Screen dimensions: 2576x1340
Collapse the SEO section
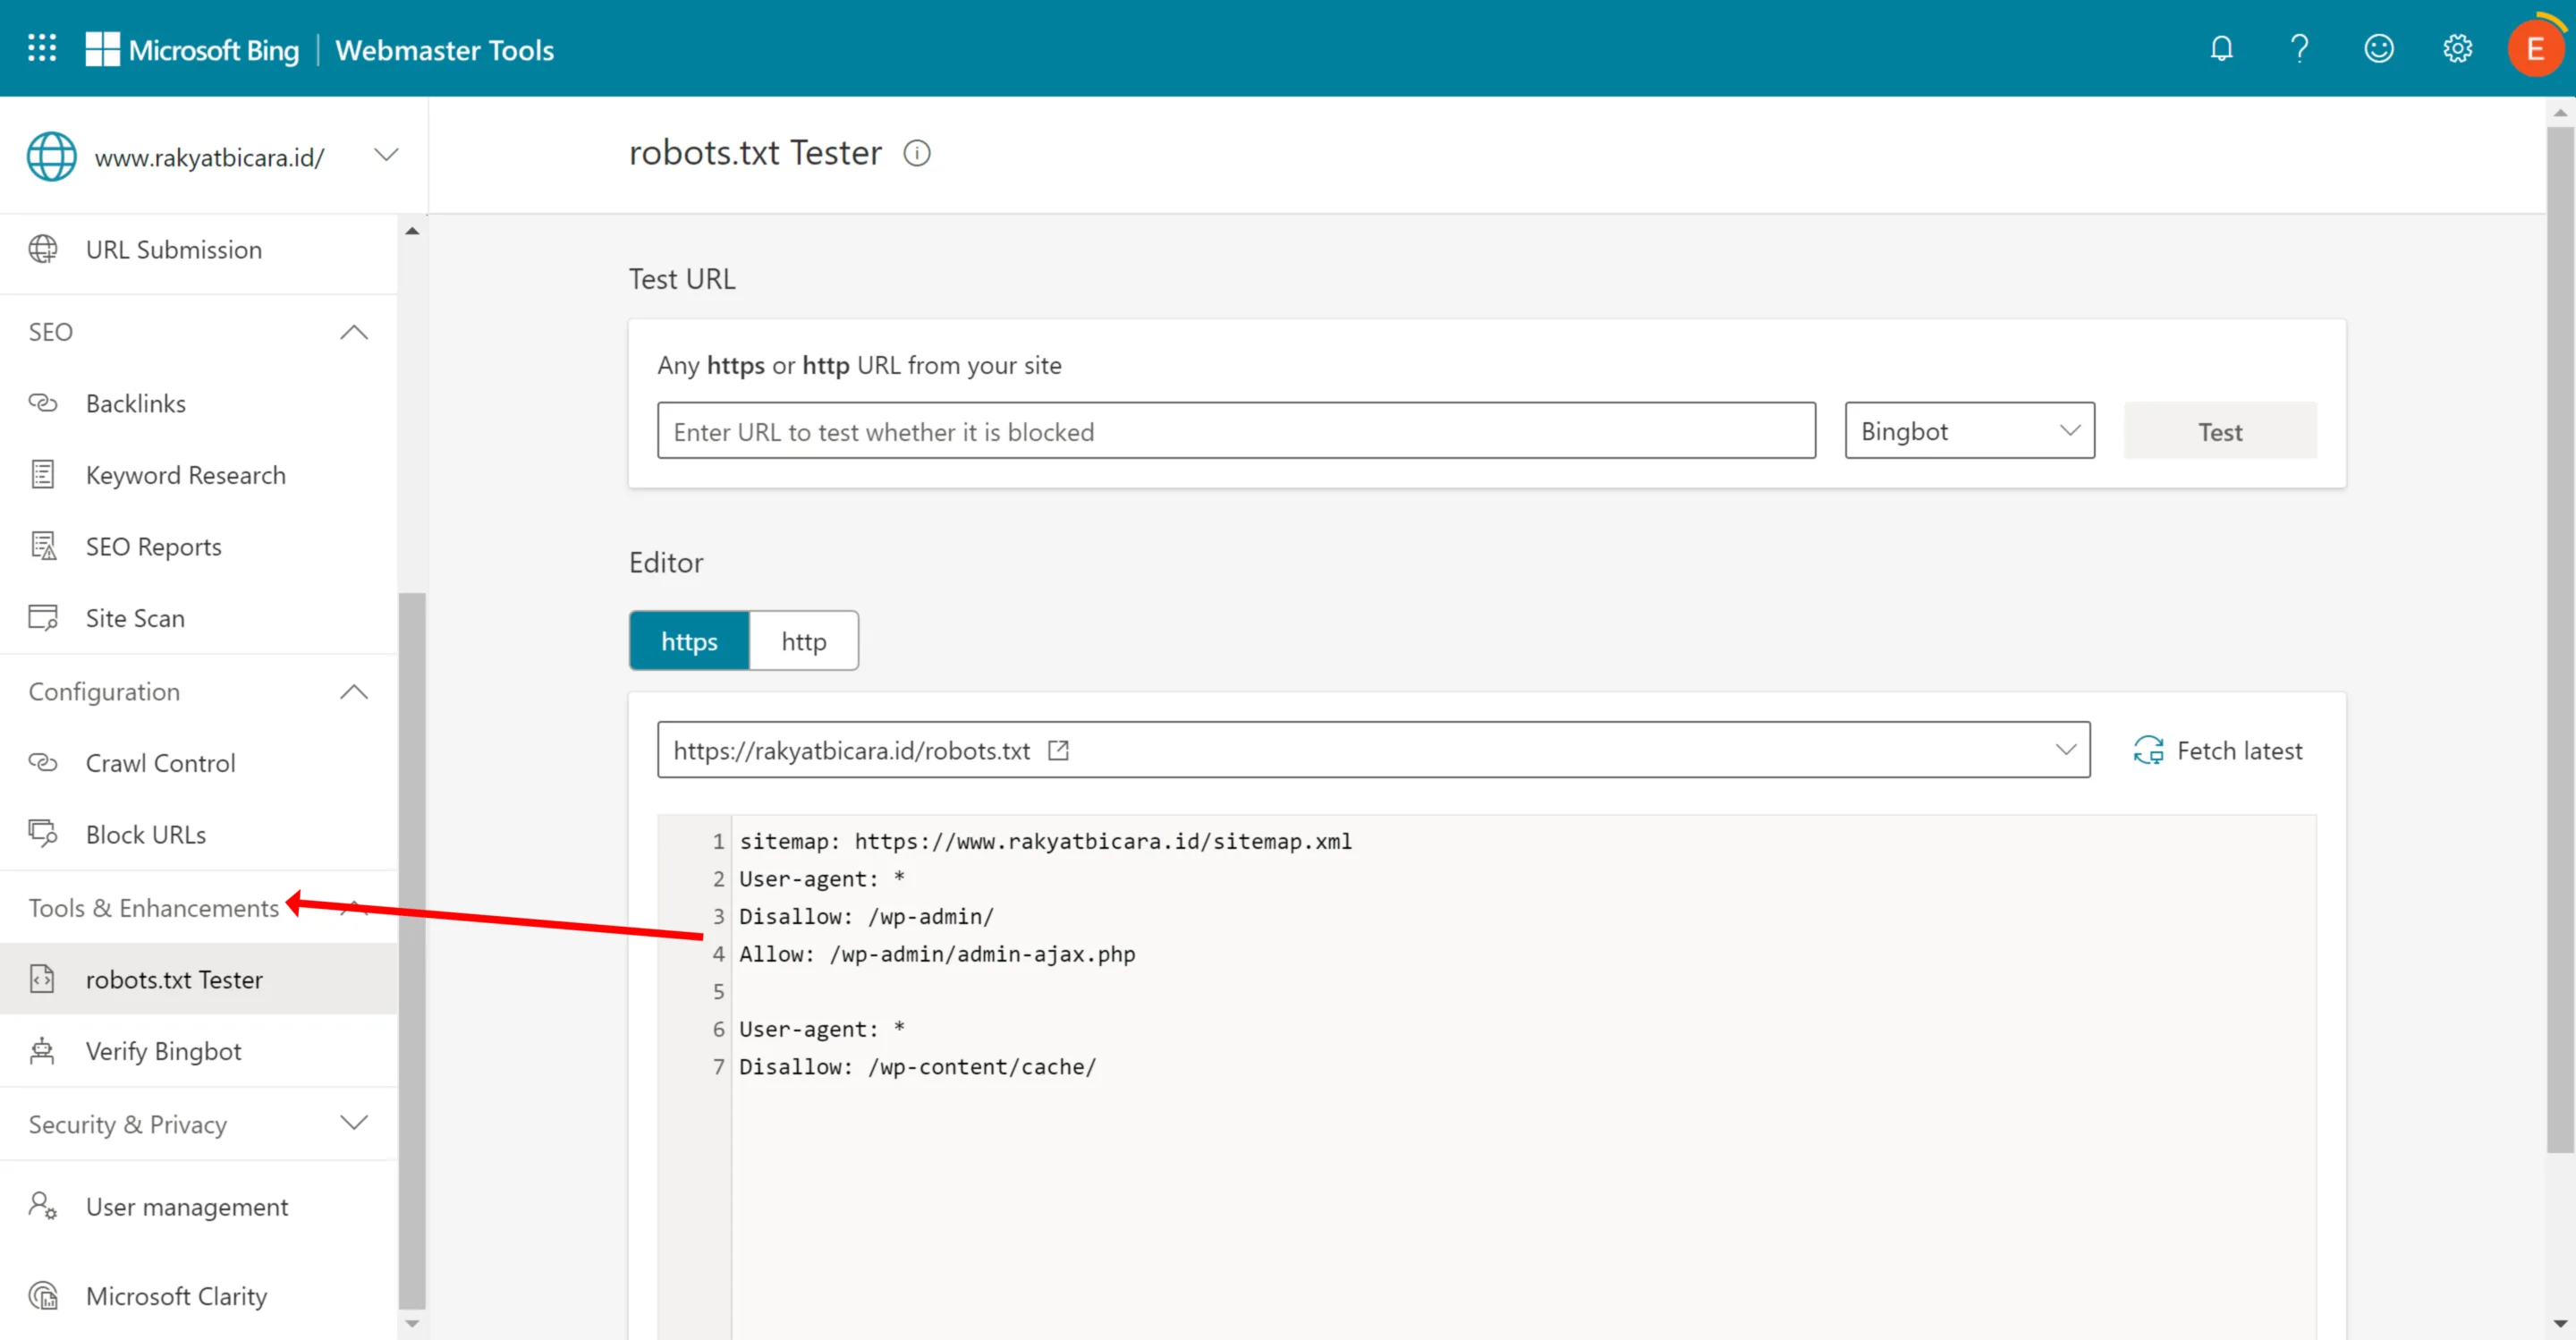click(353, 331)
